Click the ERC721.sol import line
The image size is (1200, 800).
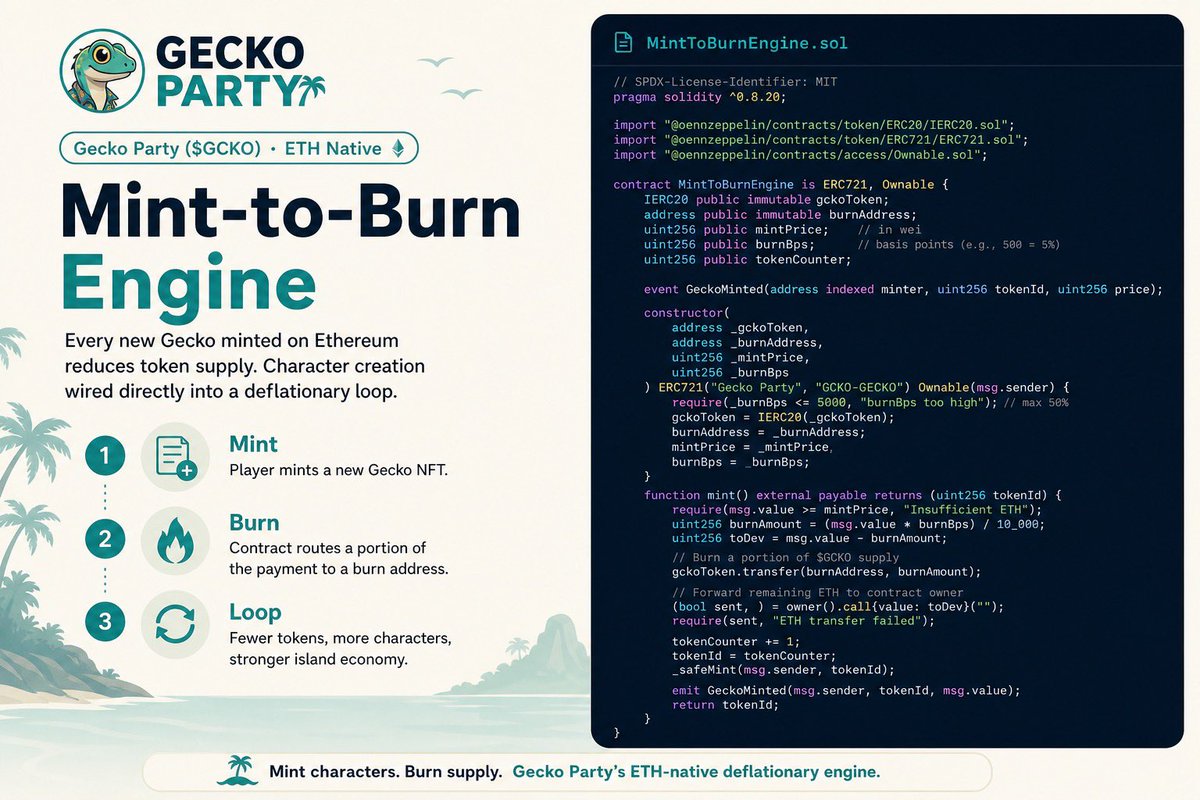pos(821,140)
